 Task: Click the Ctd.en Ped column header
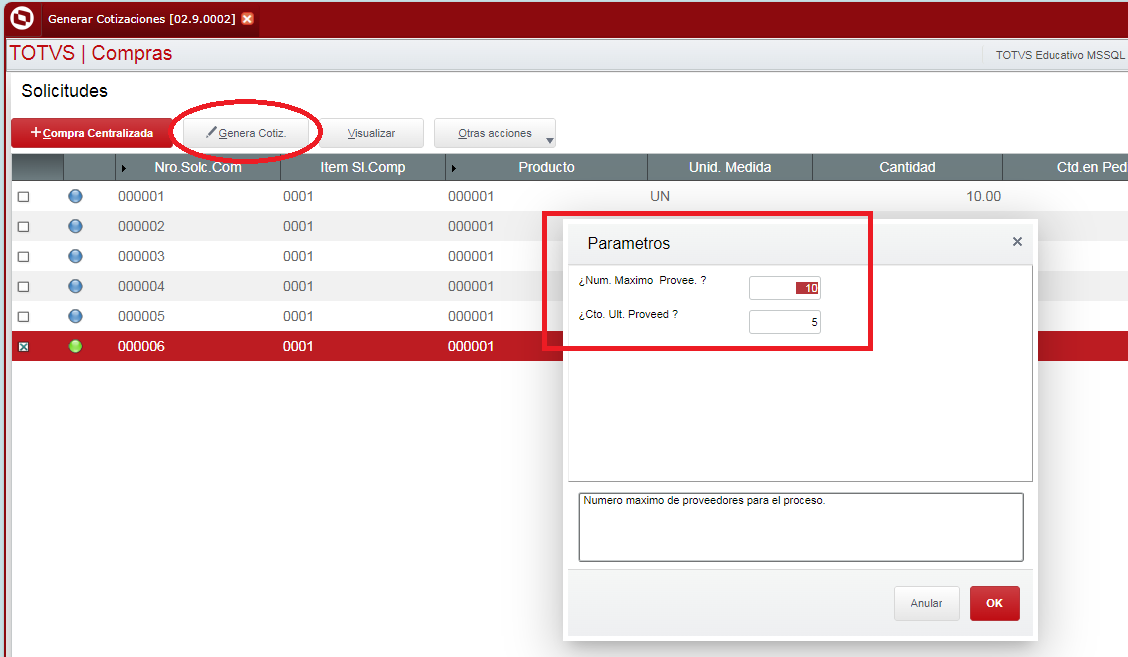click(x=1065, y=167)
